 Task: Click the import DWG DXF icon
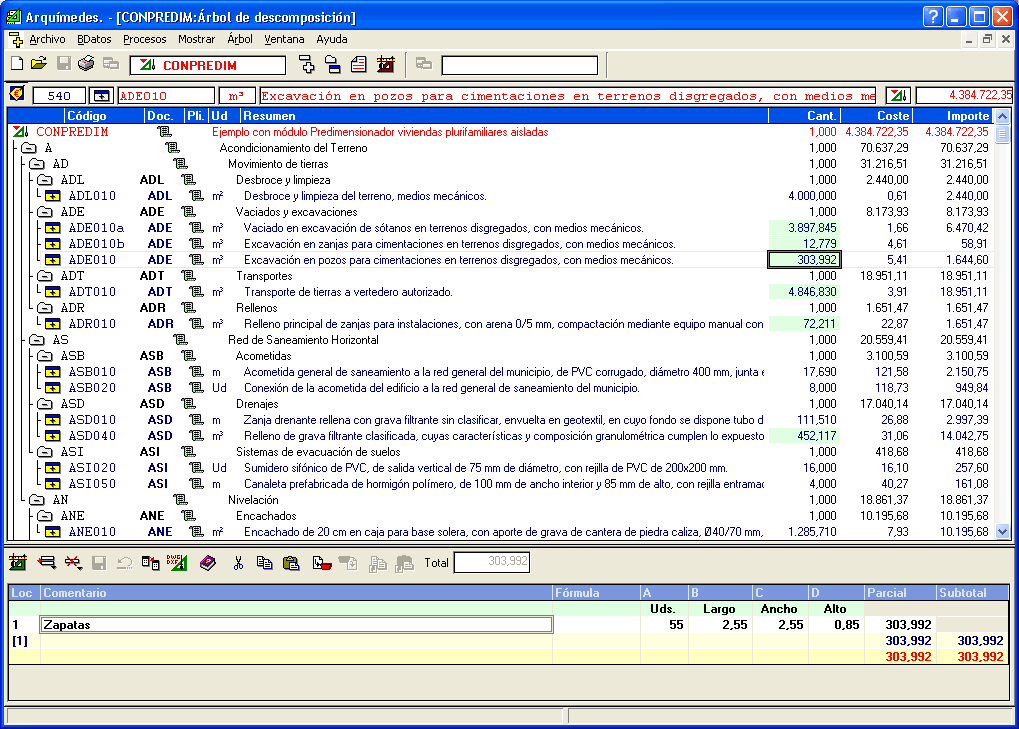click(x=177, y=562)
